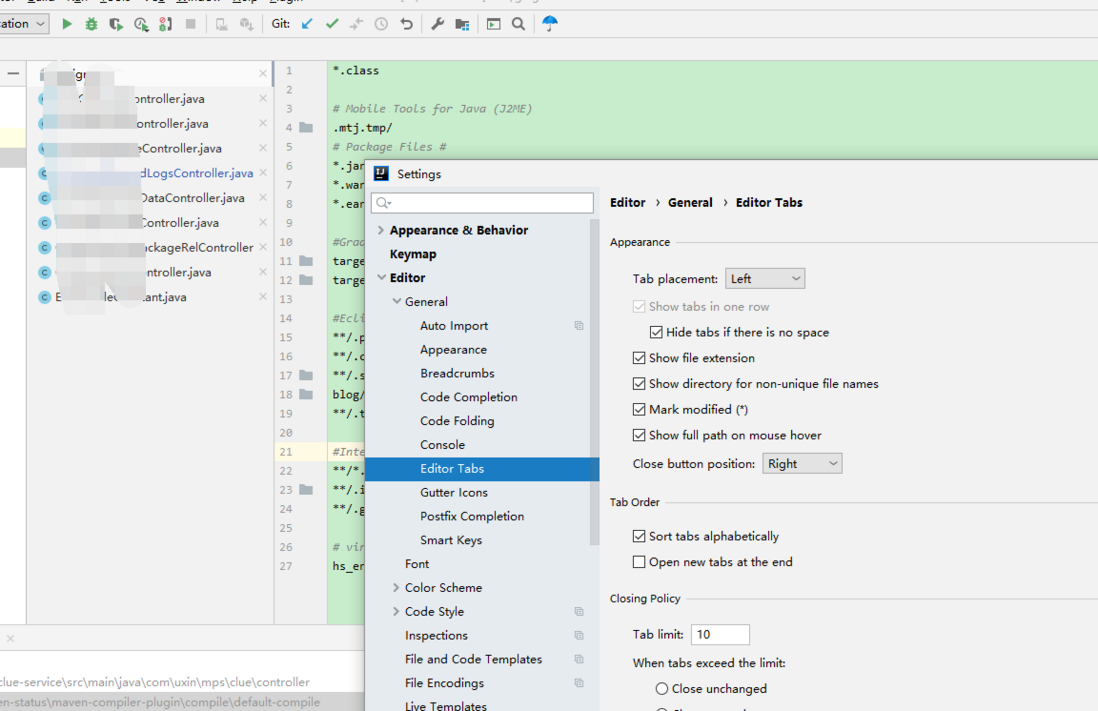Toggle Show file extension checkbox
This screenshot has width=1098, height=711.
[639, 358]
